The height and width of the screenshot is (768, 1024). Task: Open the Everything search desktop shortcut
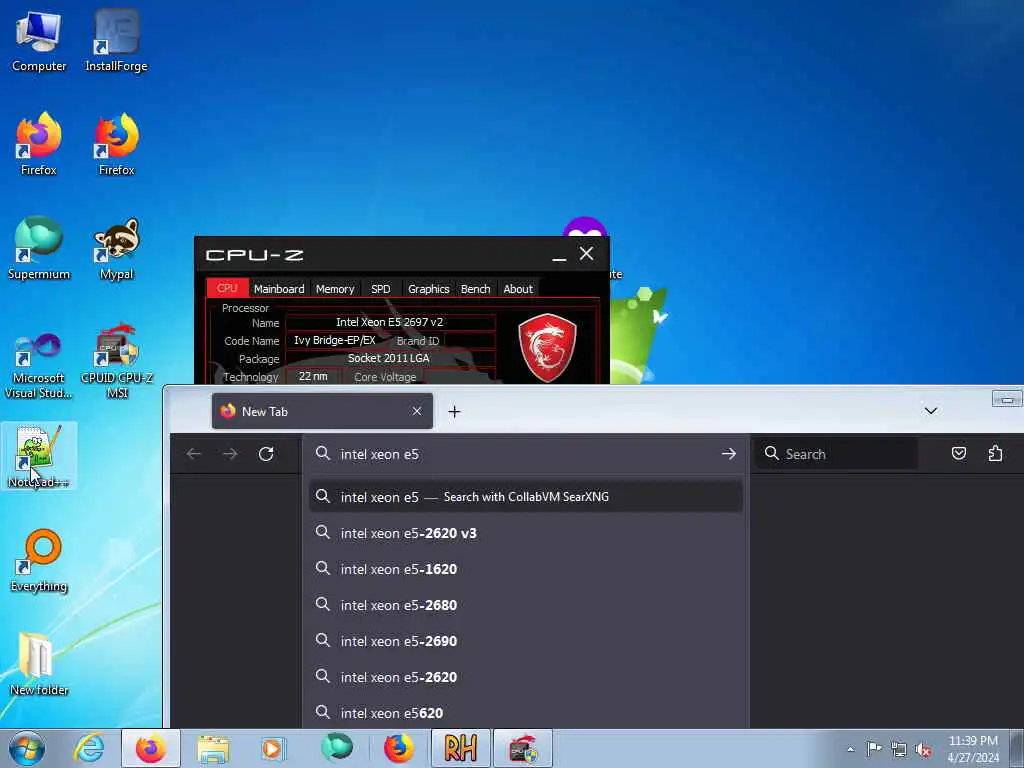tap(39, 561)
